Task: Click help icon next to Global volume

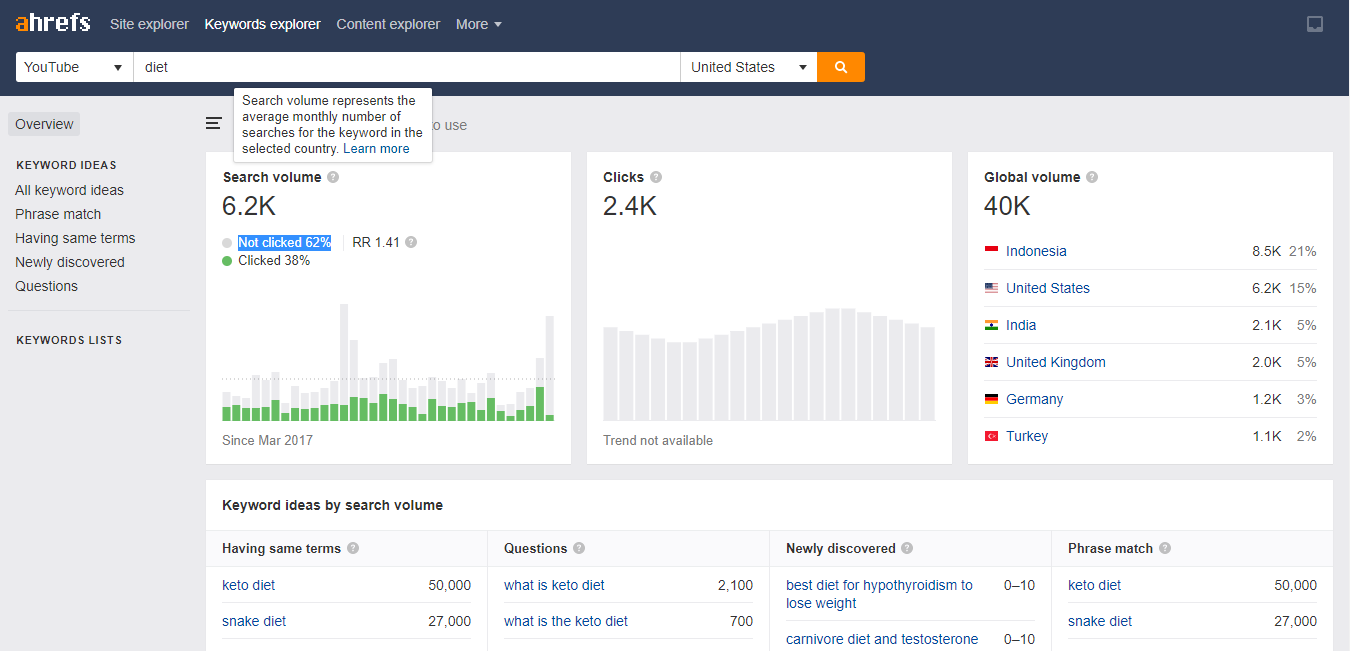Action: pos(1092,177)
